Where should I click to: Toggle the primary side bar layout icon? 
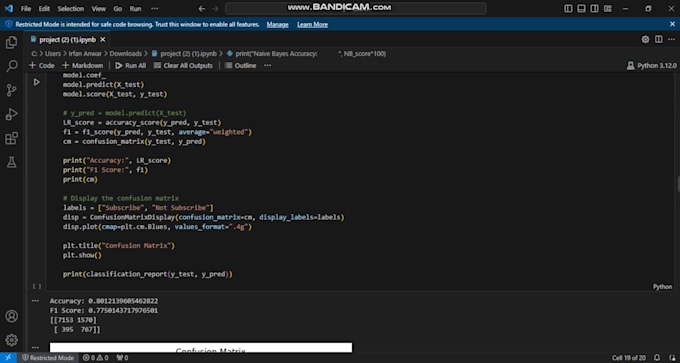coord(568,9)
